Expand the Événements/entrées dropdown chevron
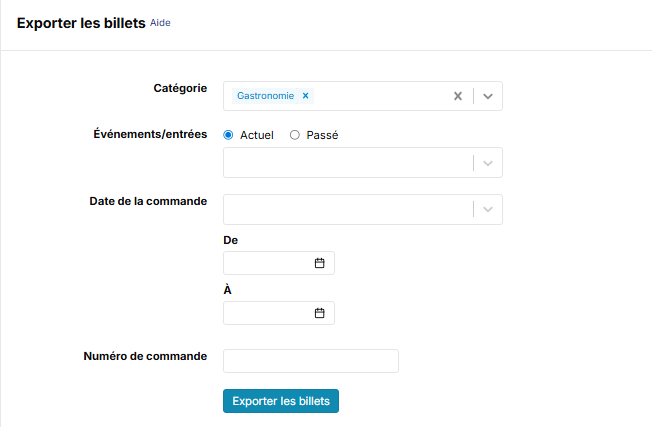This screenshot has height=427, width=652. 488,163
